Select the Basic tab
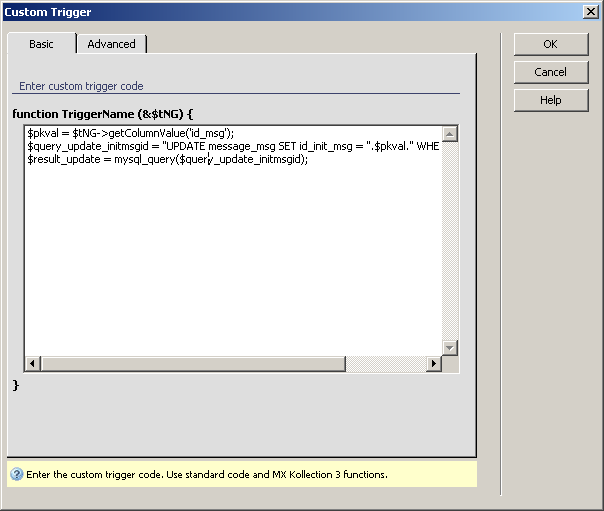 (41, 44)
